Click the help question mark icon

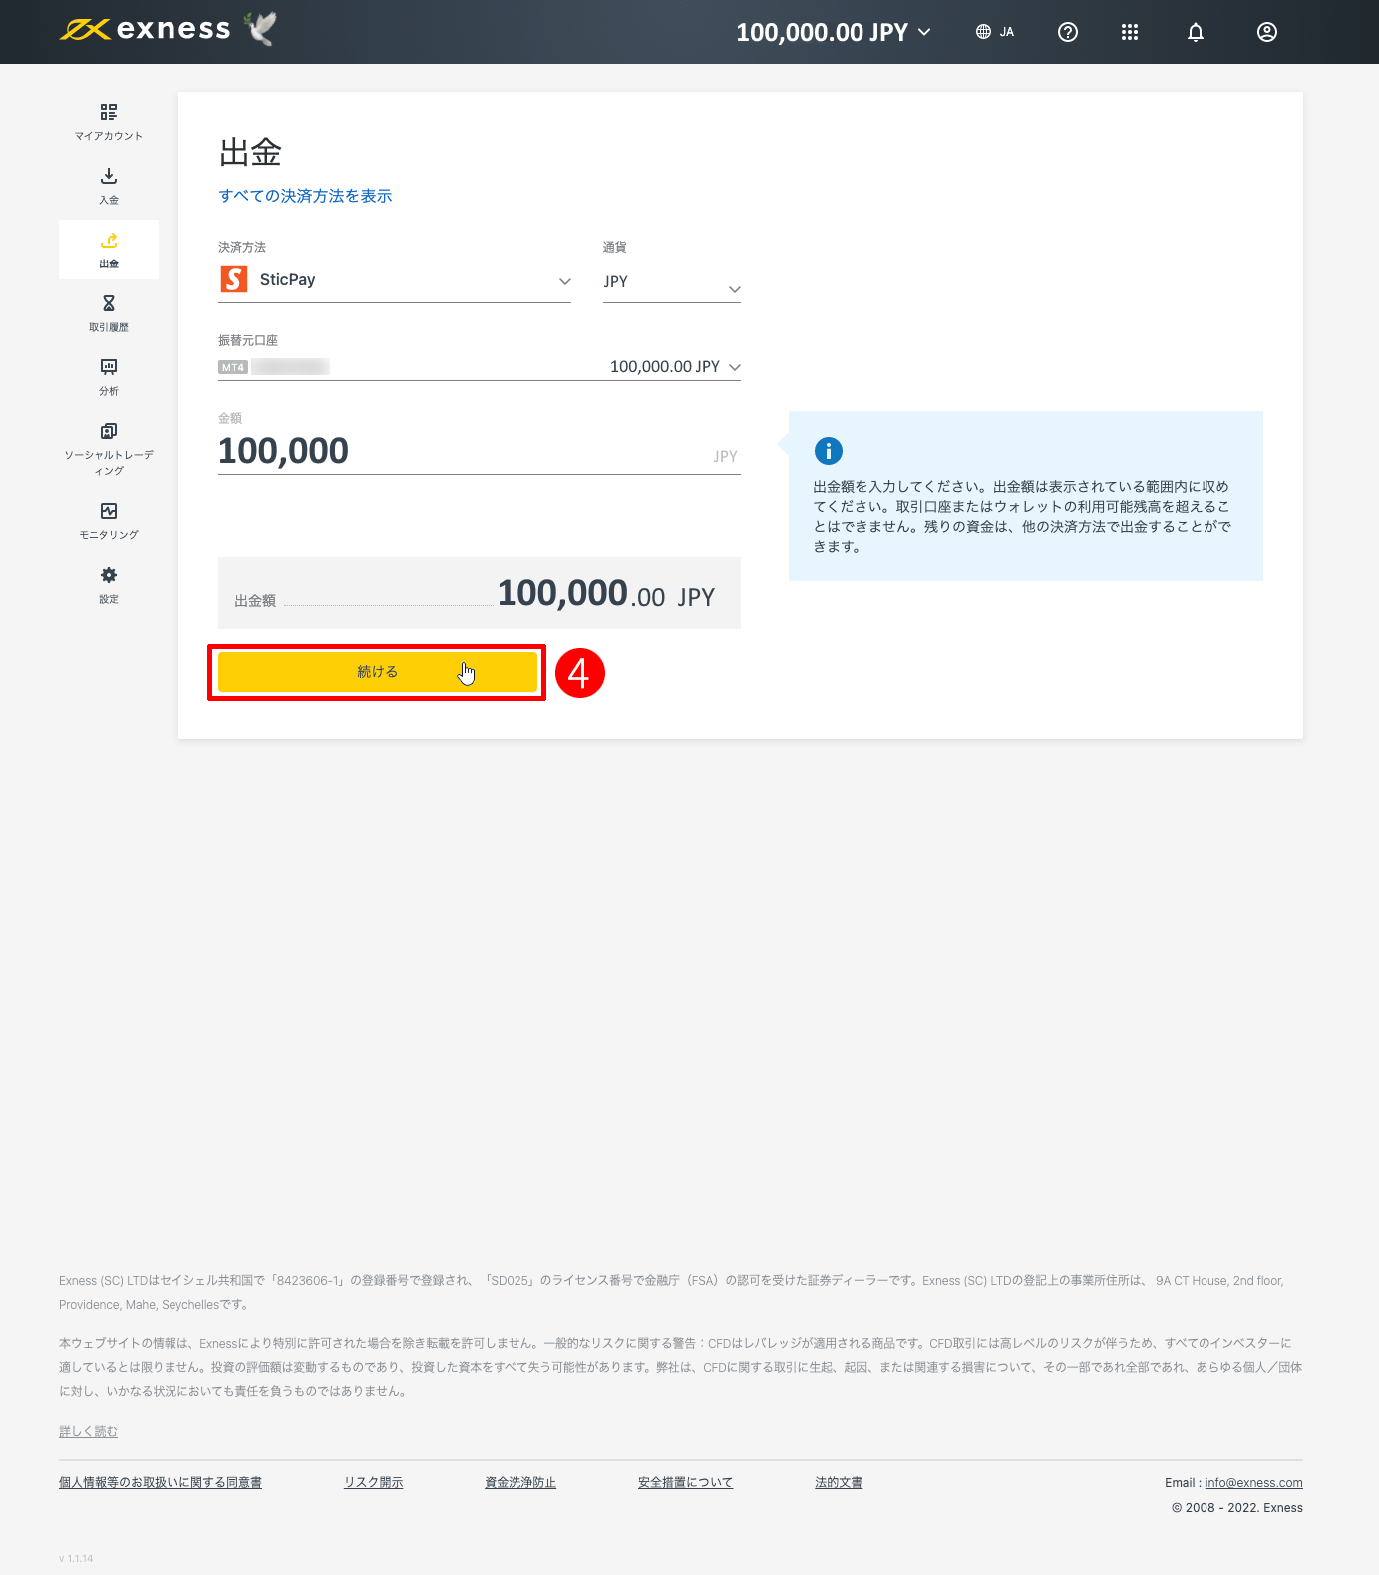point(1068,32)
